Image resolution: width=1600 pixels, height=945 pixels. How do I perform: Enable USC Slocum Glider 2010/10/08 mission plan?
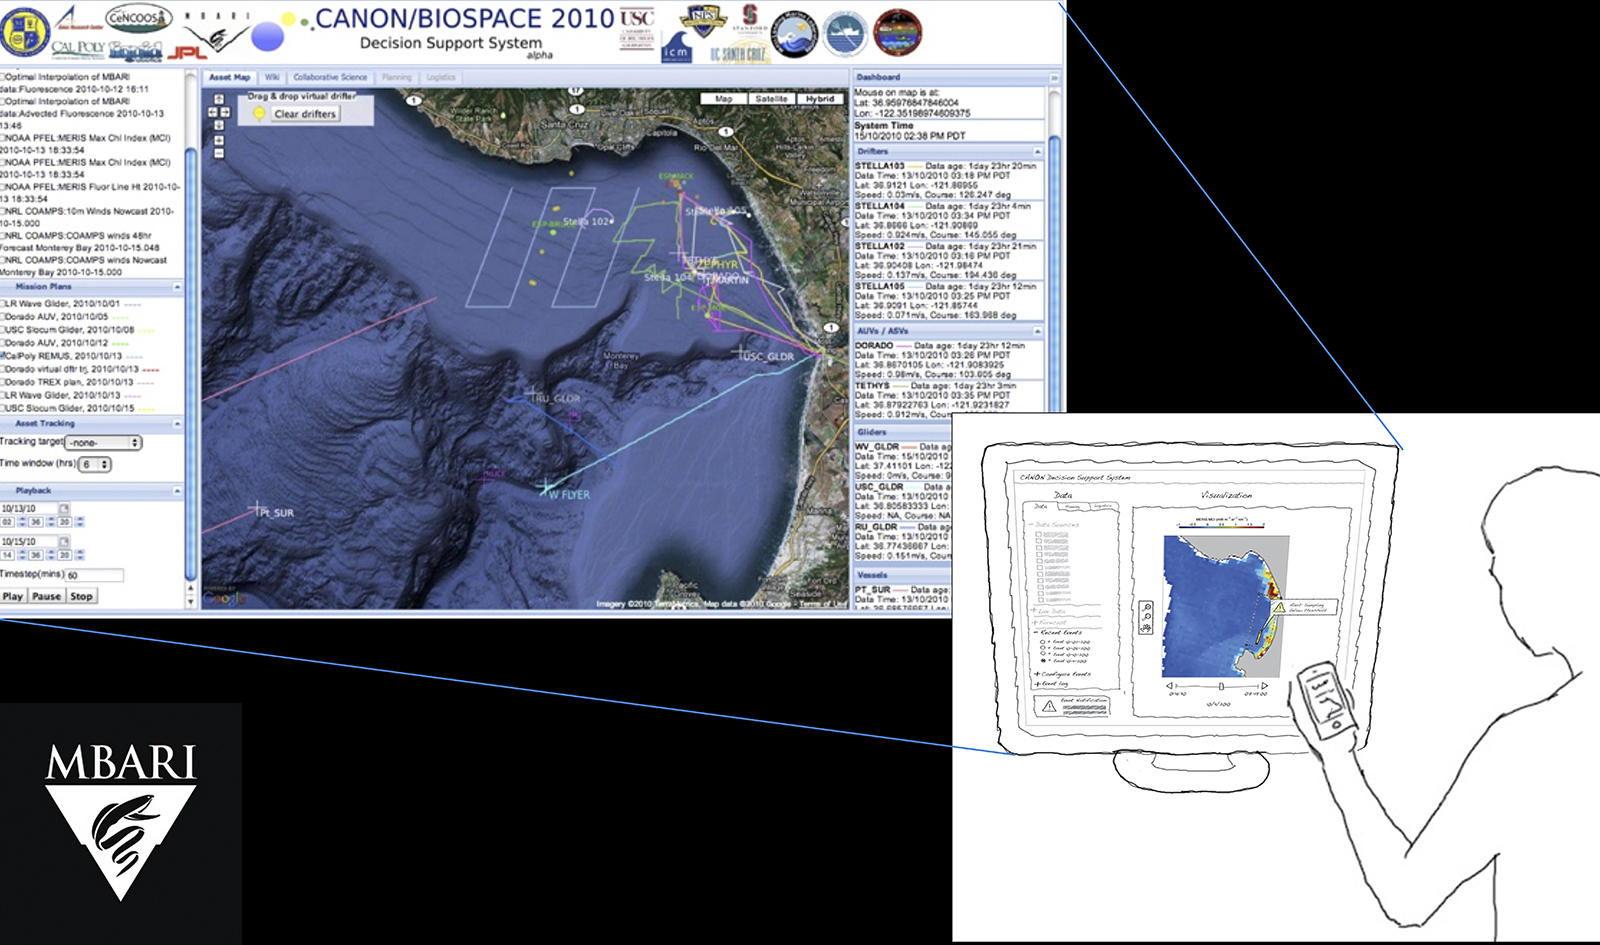pos(3,330)
